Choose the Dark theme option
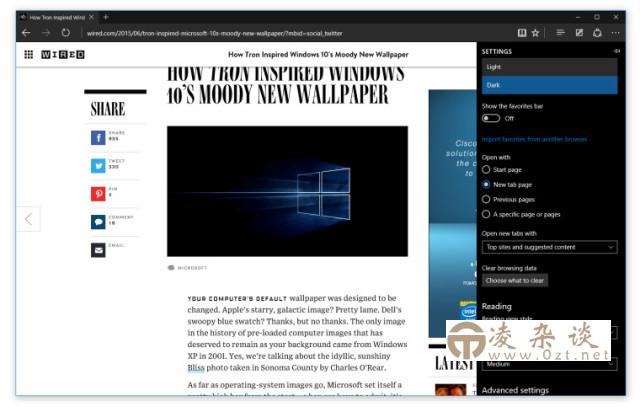 (x=549, y=85)
